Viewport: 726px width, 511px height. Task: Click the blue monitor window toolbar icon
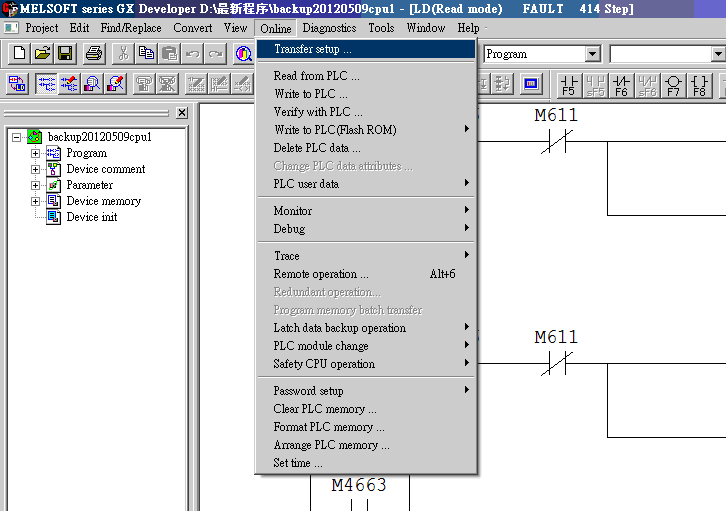(531, 84)
